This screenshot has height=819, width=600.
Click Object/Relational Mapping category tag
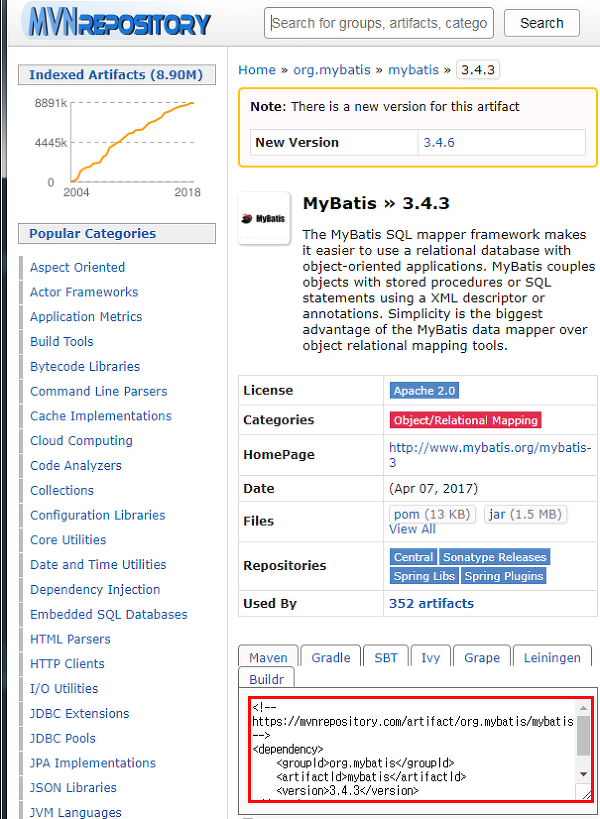pos(465,420)
